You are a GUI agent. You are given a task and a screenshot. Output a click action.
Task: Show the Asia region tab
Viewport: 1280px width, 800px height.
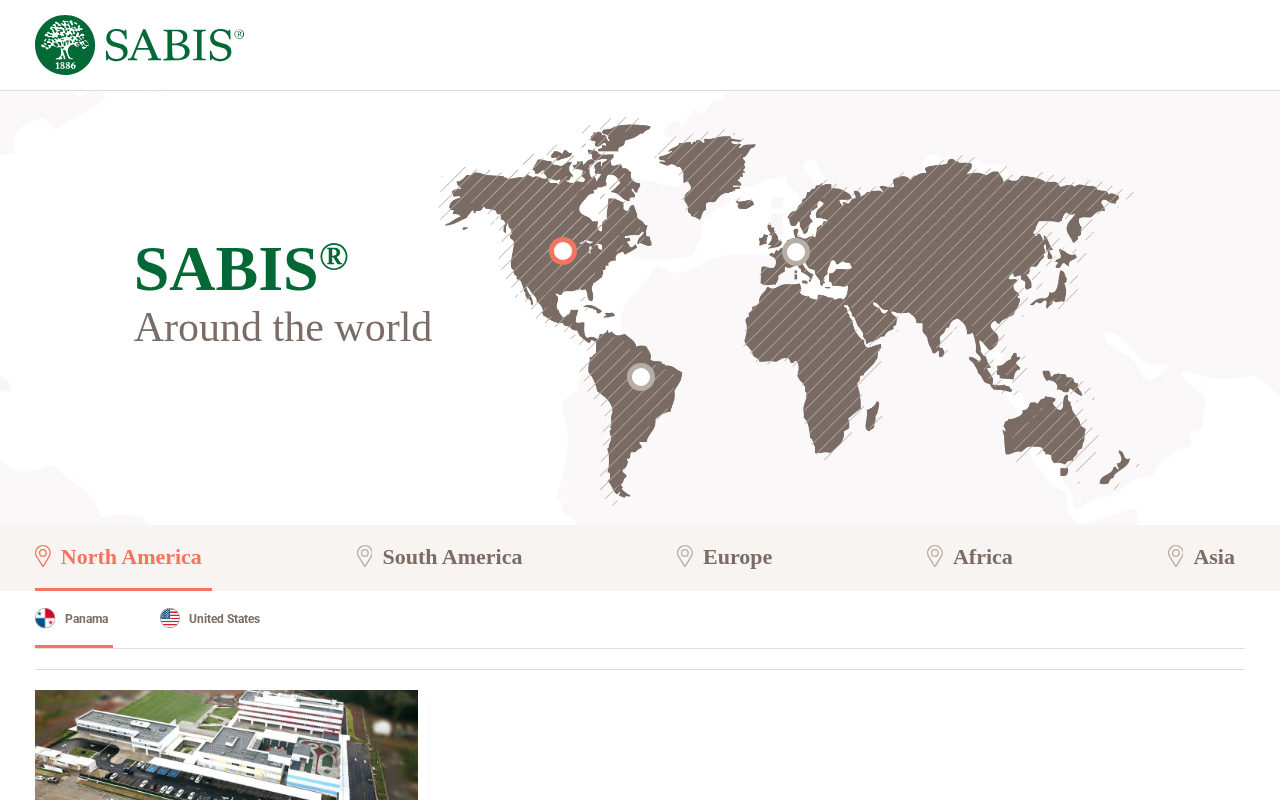pyautogui.click(x=1201, y=557)
